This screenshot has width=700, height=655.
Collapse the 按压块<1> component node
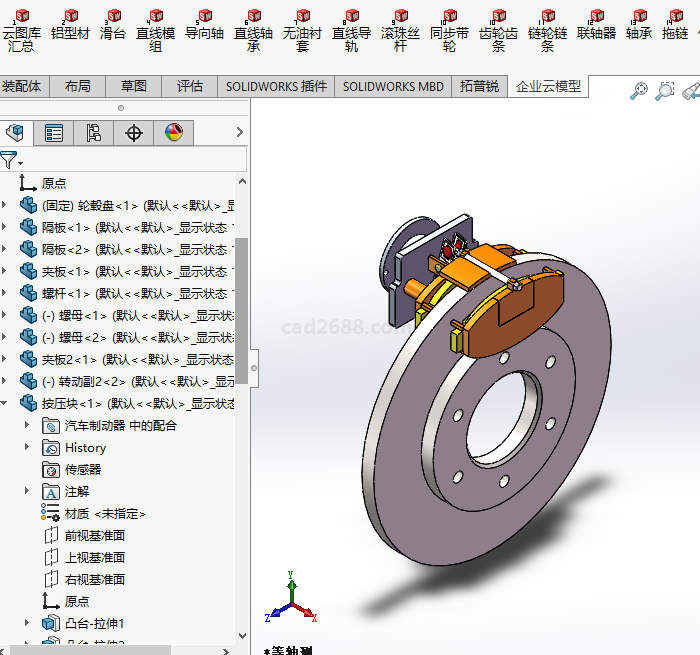(x=5, y=404)
